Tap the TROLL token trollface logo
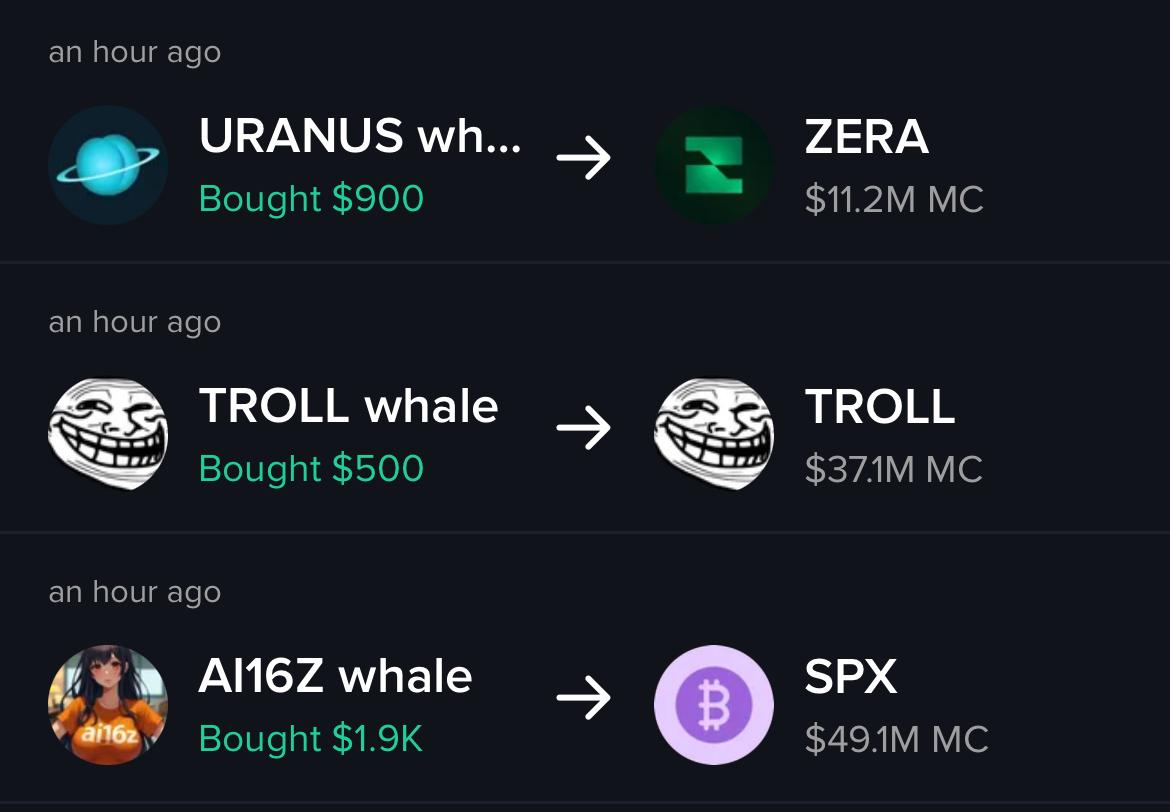Viewport: 1170px width, 812px height. (x=714, y=434)
